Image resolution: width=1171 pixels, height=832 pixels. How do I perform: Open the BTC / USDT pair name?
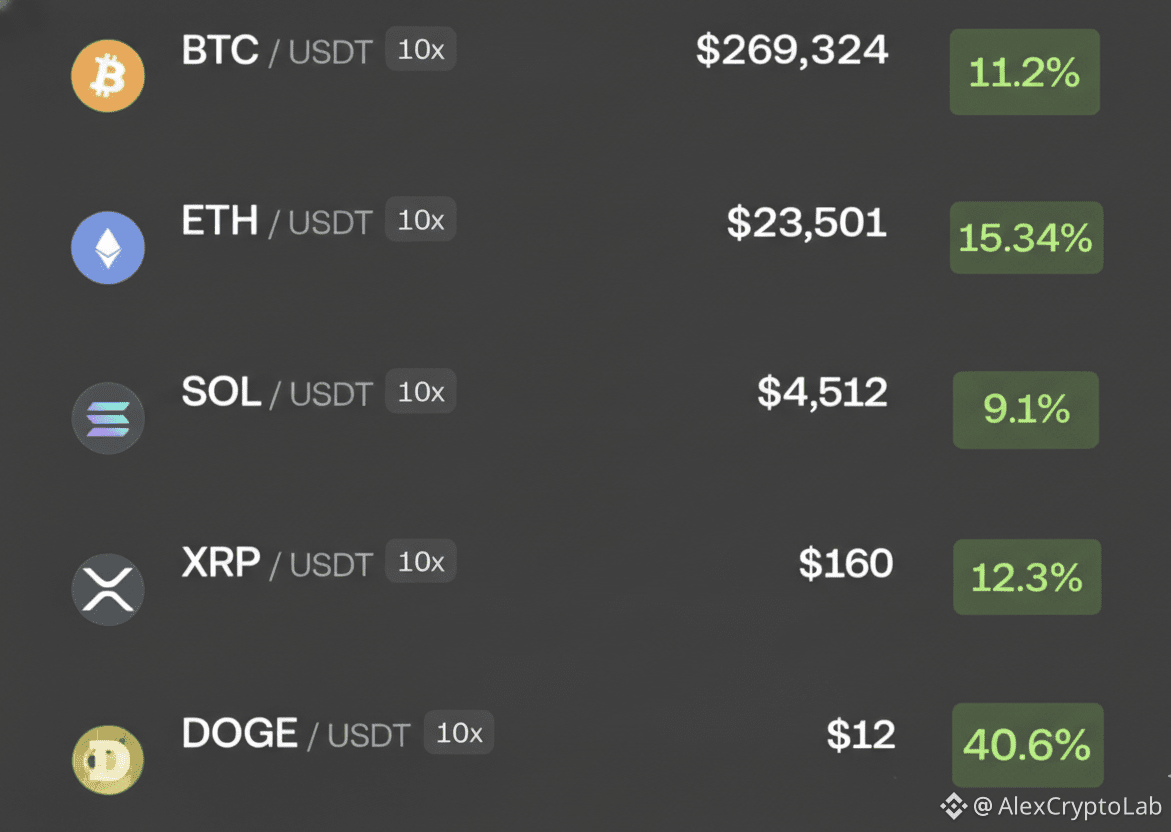277,51
